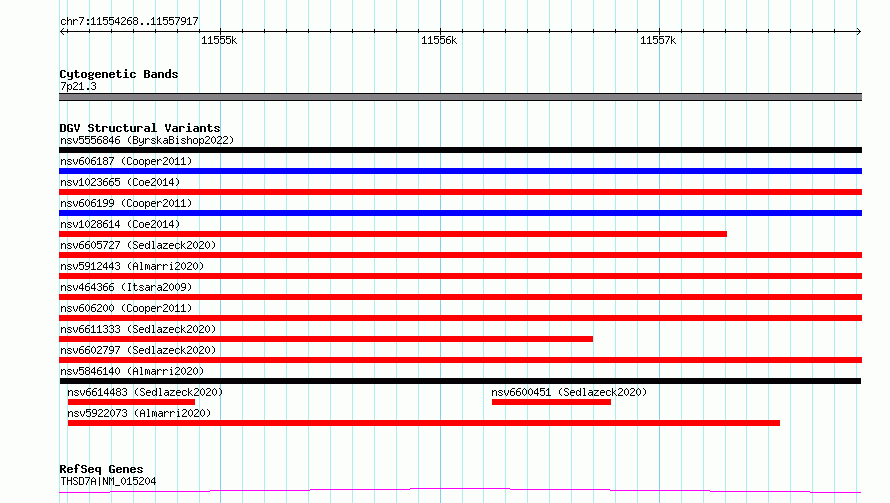Select the red bar of nsv1023665
This screenshot has width=890, height=503.
pos(460,192)
